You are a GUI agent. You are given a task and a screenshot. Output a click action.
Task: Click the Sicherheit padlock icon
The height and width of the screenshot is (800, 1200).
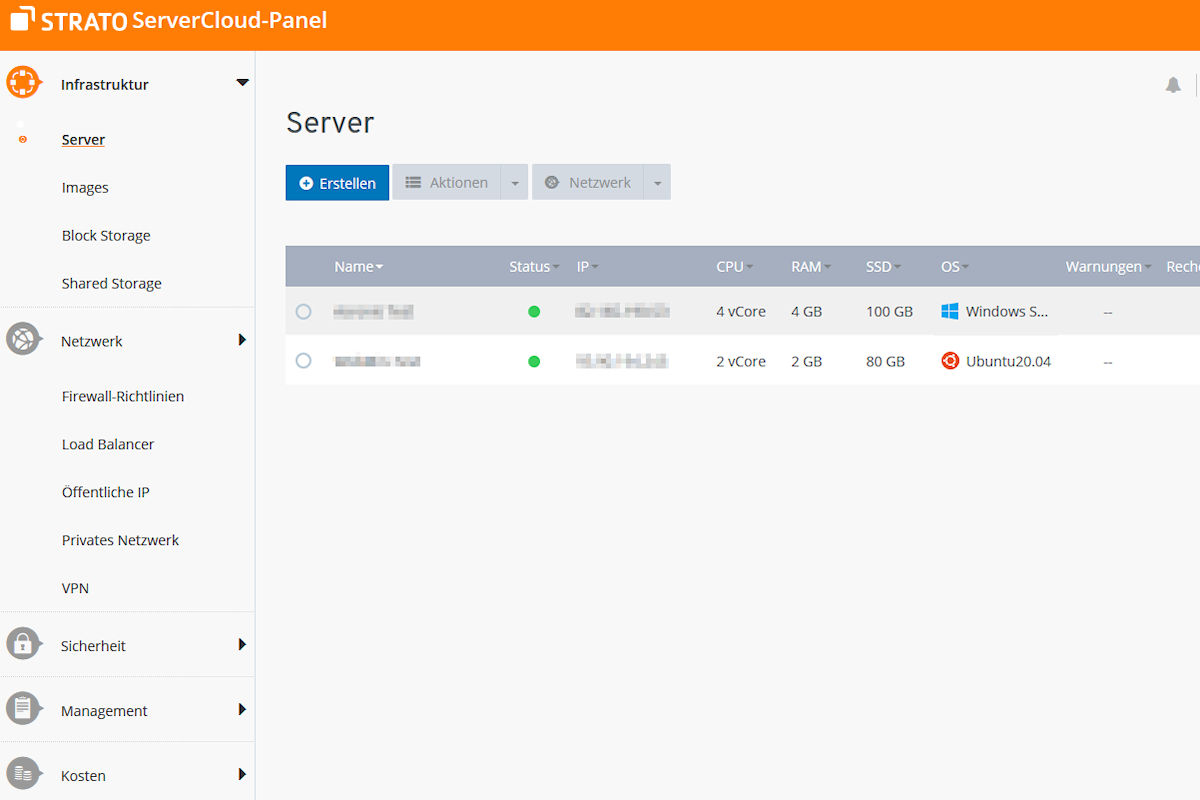click(23, 644)
